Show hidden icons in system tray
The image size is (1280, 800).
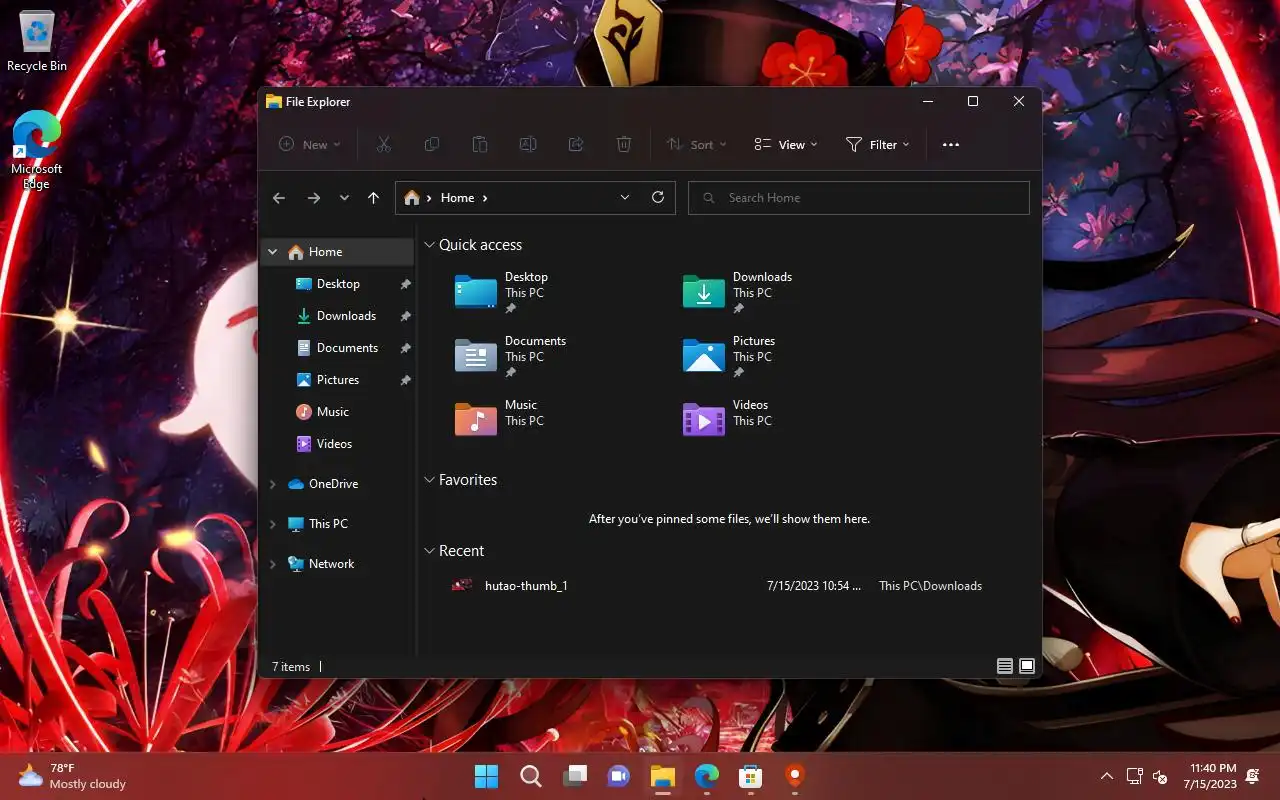(x=1107, y=776)
